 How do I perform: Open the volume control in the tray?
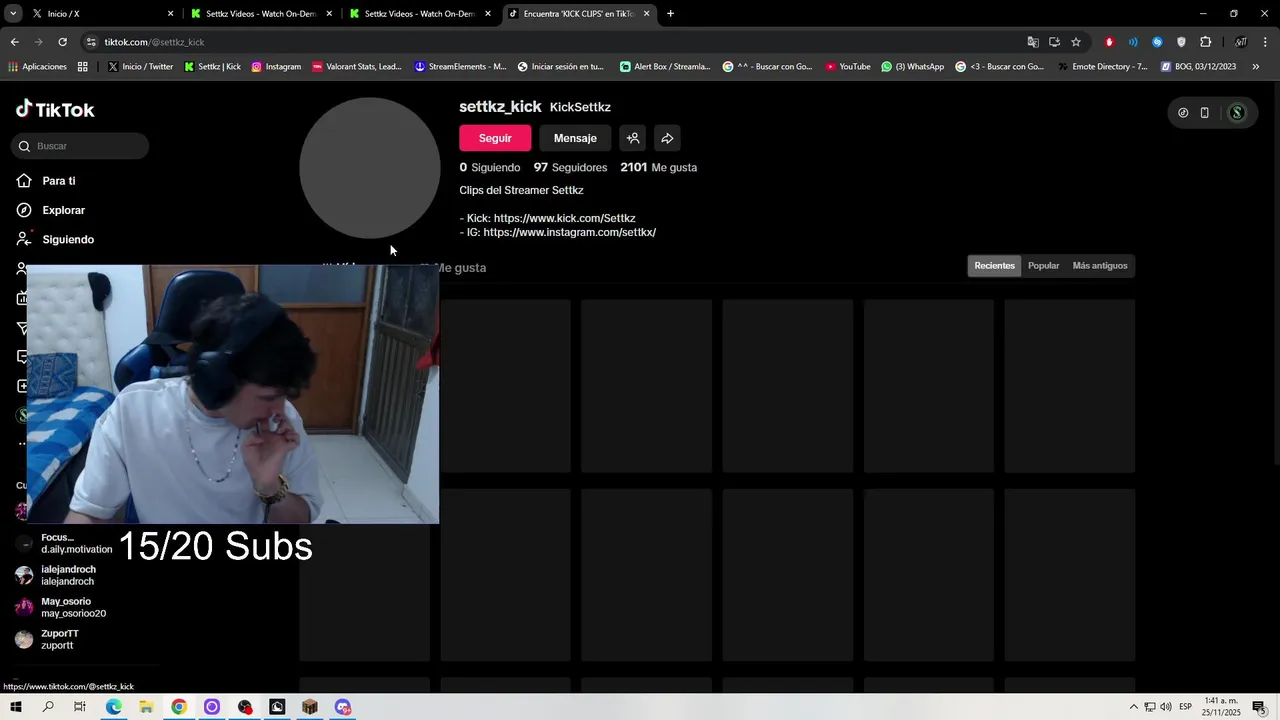pos(1166,707)
